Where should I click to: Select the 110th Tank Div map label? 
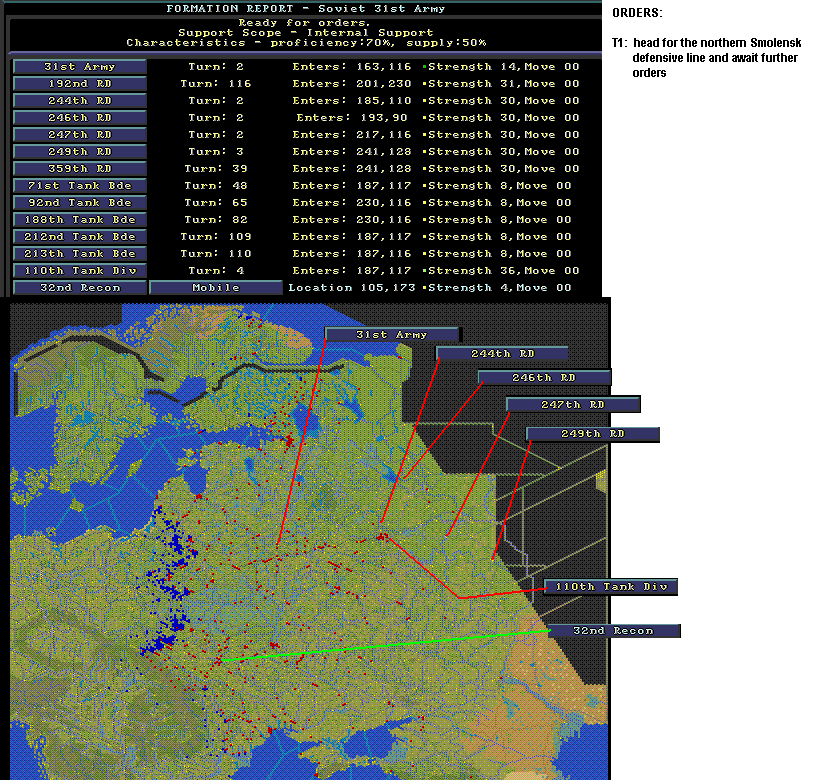click(611, 587)
